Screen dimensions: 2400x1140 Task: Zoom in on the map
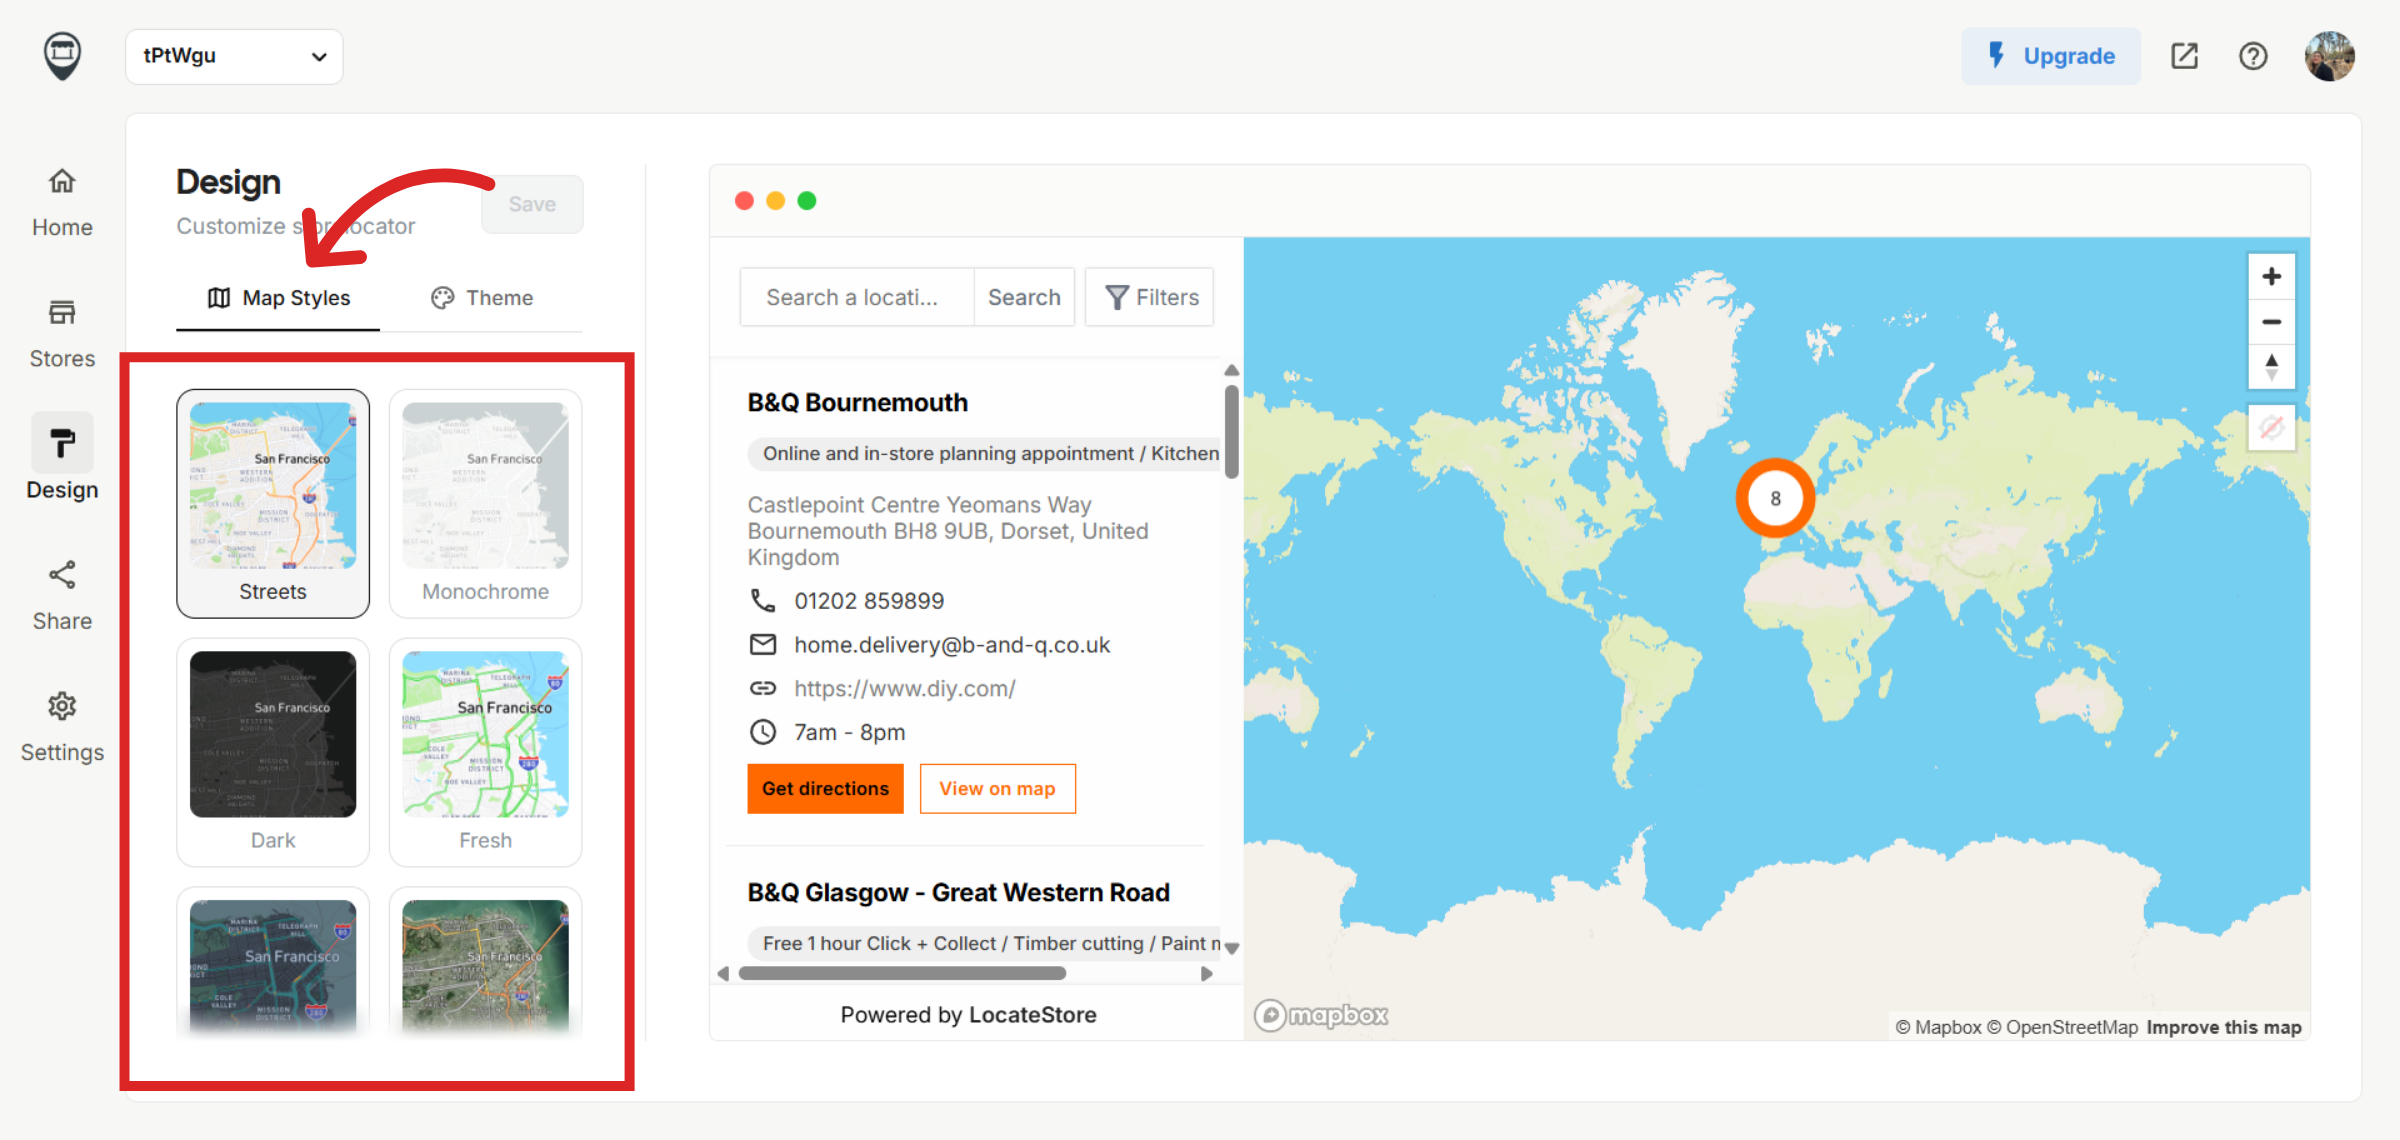click(2272, 277)
